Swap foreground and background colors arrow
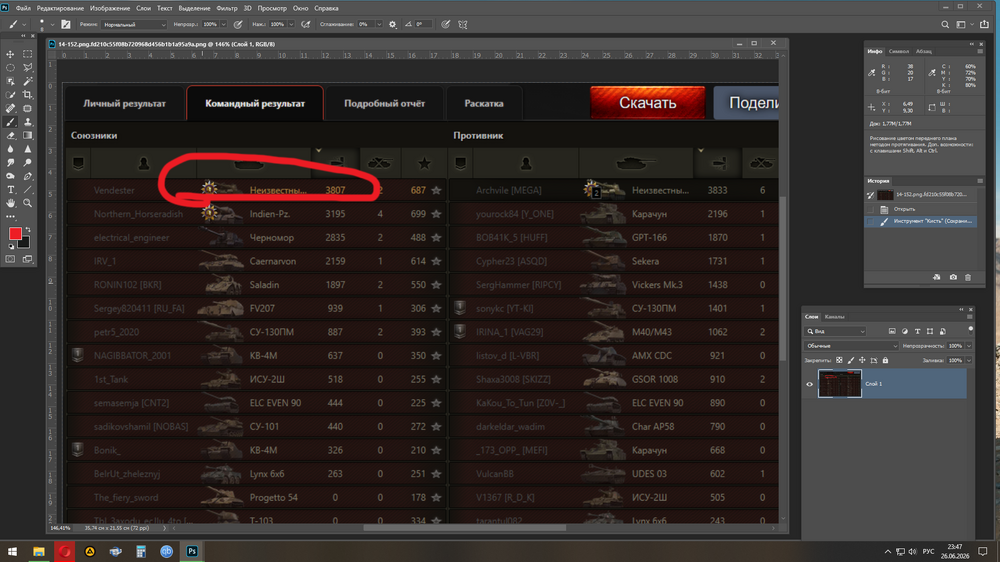The width and height of the screenshot is (1000, 562). 27,230
